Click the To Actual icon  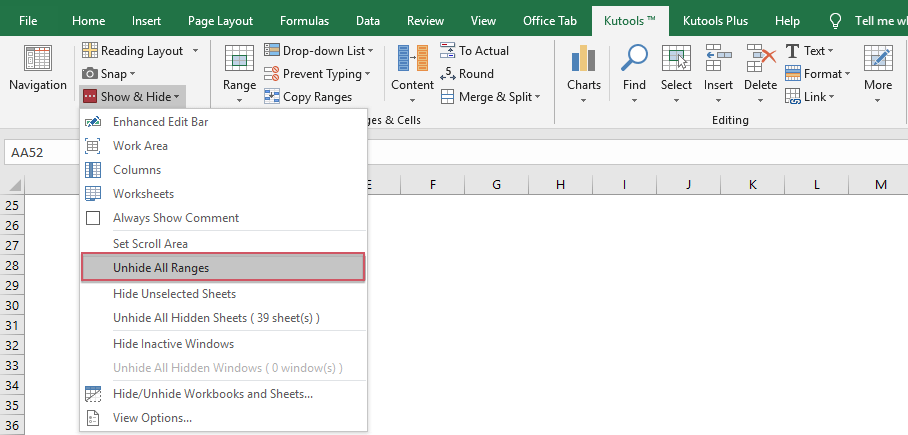(448, 50)
